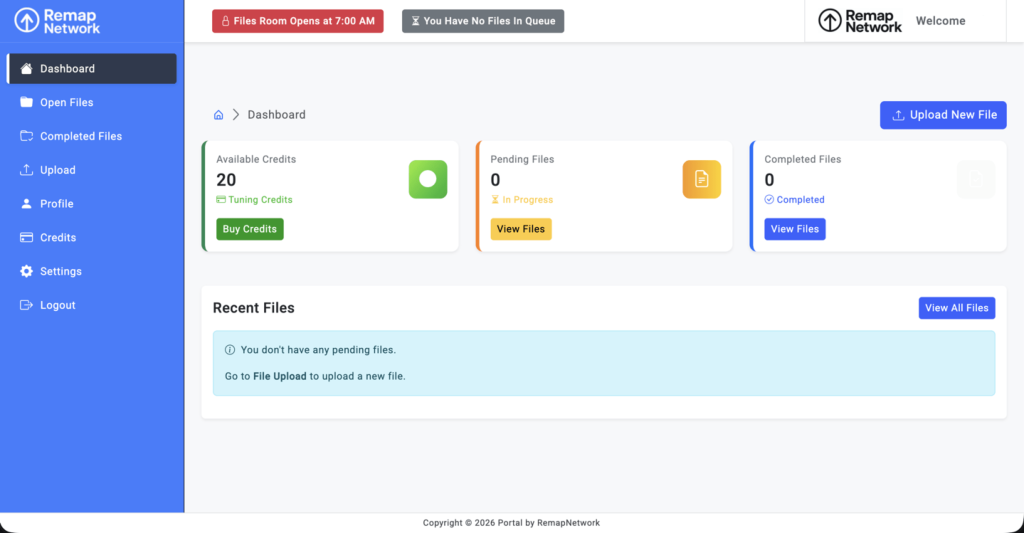The image size is (1024, 533).
Task: Click the breadcrumb chevron before Dashboard
Action: coord(236,115)
